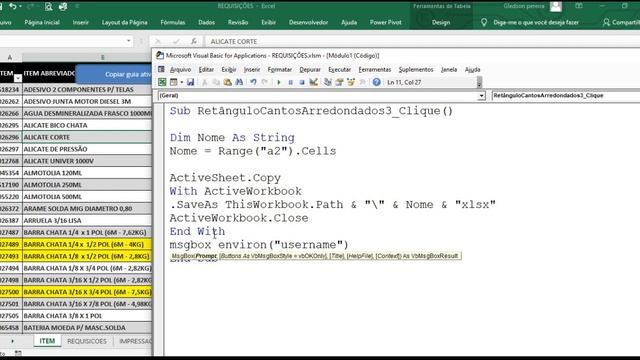Screen dimensions: 640x360
Task: Open procedure dropdown showing RetânguloCantosArredondados3_Clique
Action: click(x=566, y=96)
